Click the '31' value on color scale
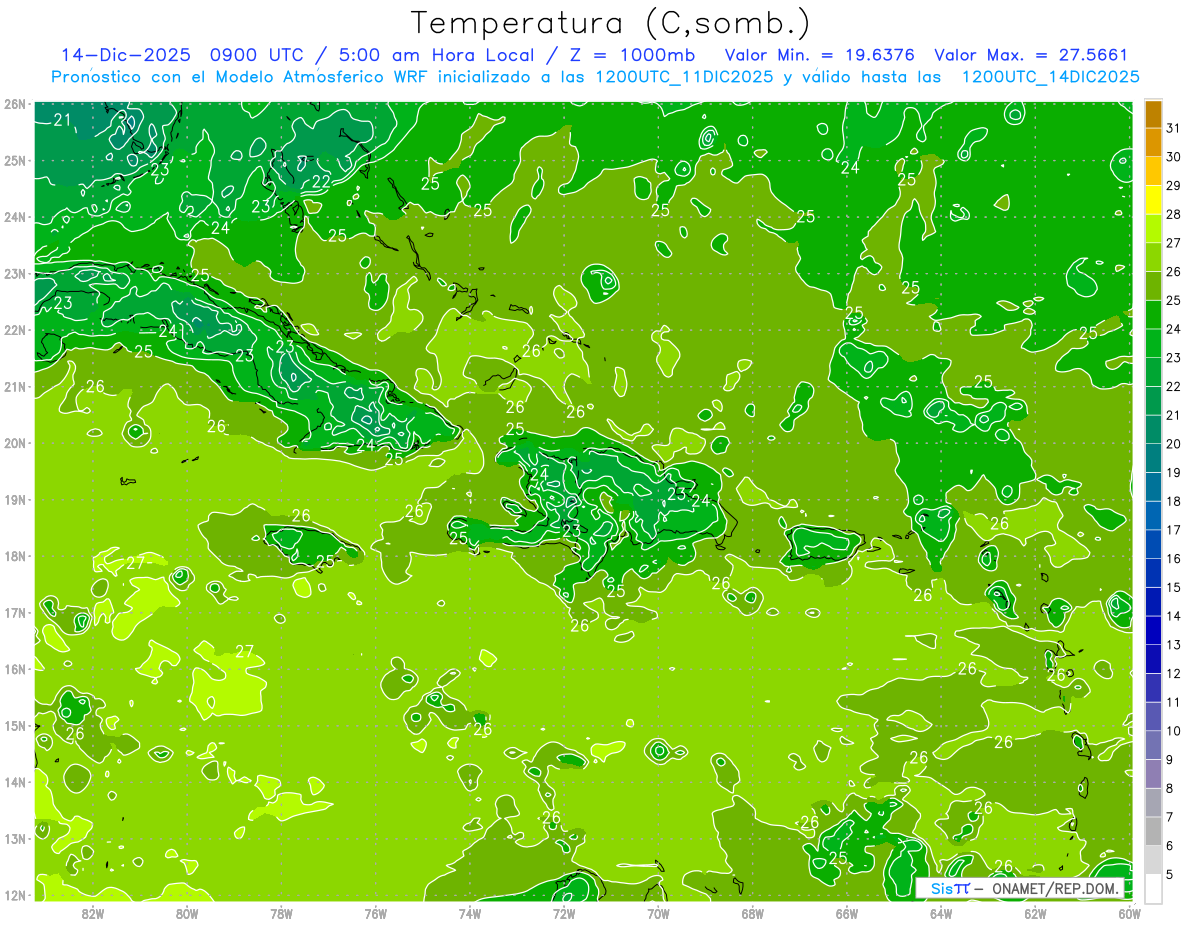This screenshot has width=1200, height=927. (1173, 128)
